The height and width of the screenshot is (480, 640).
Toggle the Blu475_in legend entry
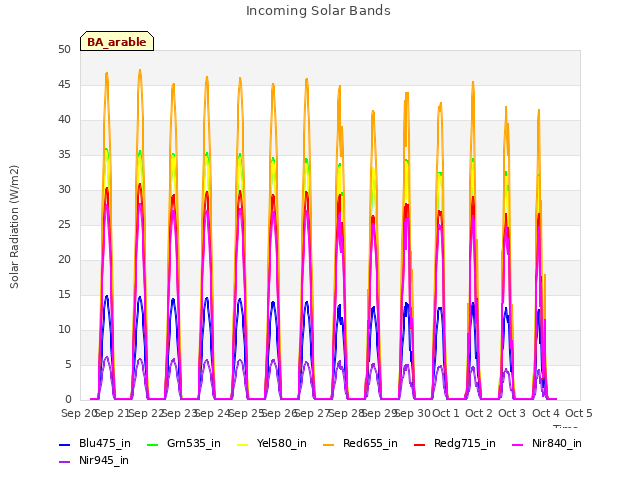(x=95, y=443)
